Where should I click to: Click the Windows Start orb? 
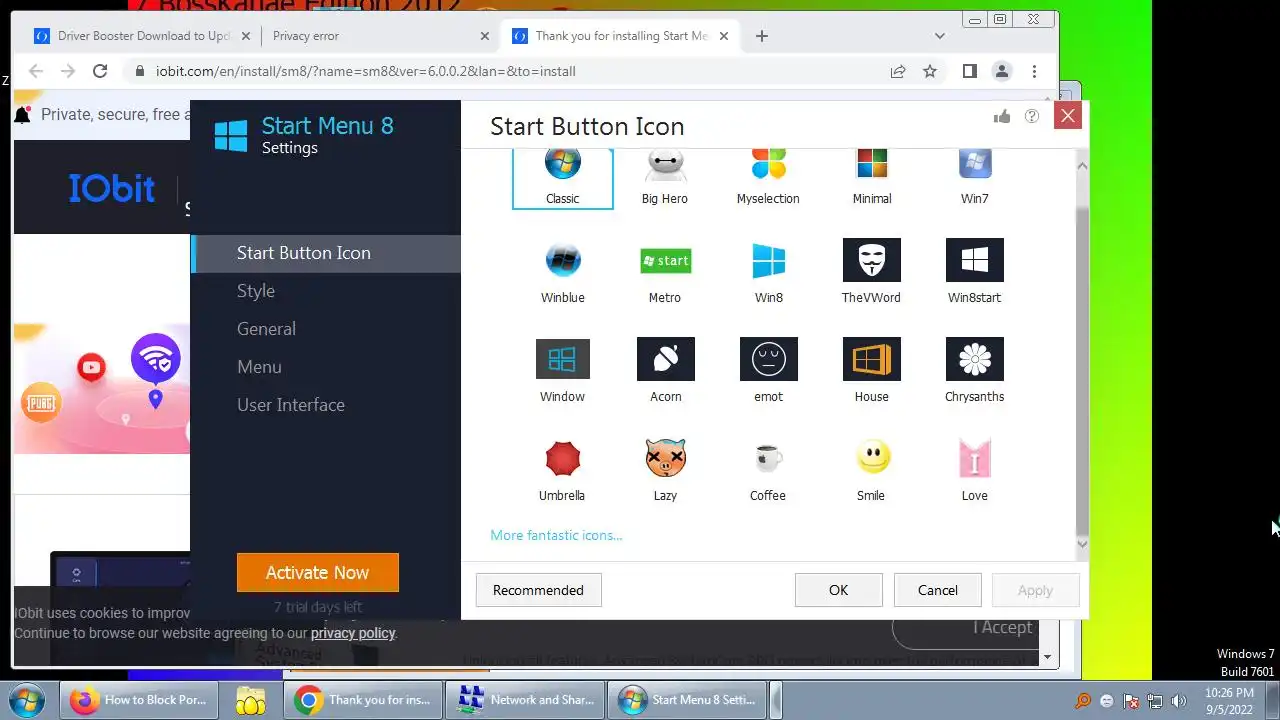(x=26, y=699)
